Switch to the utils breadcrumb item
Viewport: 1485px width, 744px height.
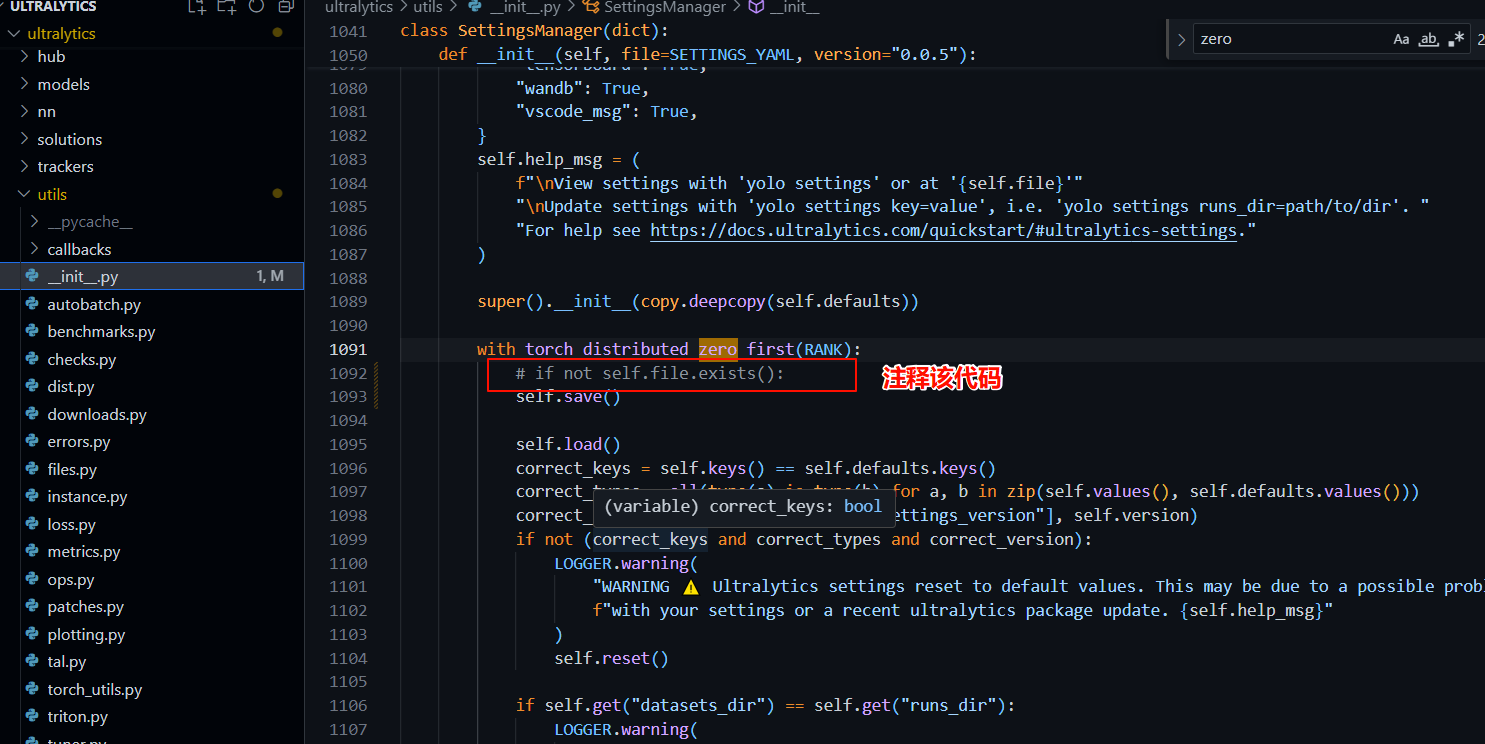[x=427, y=8]
